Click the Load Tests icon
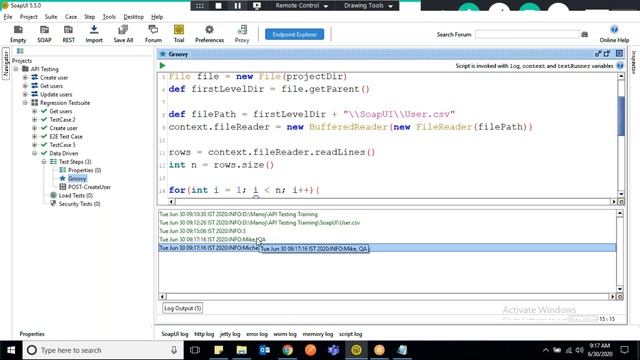This screenshot has height=360, width=640. pos(53,195)
